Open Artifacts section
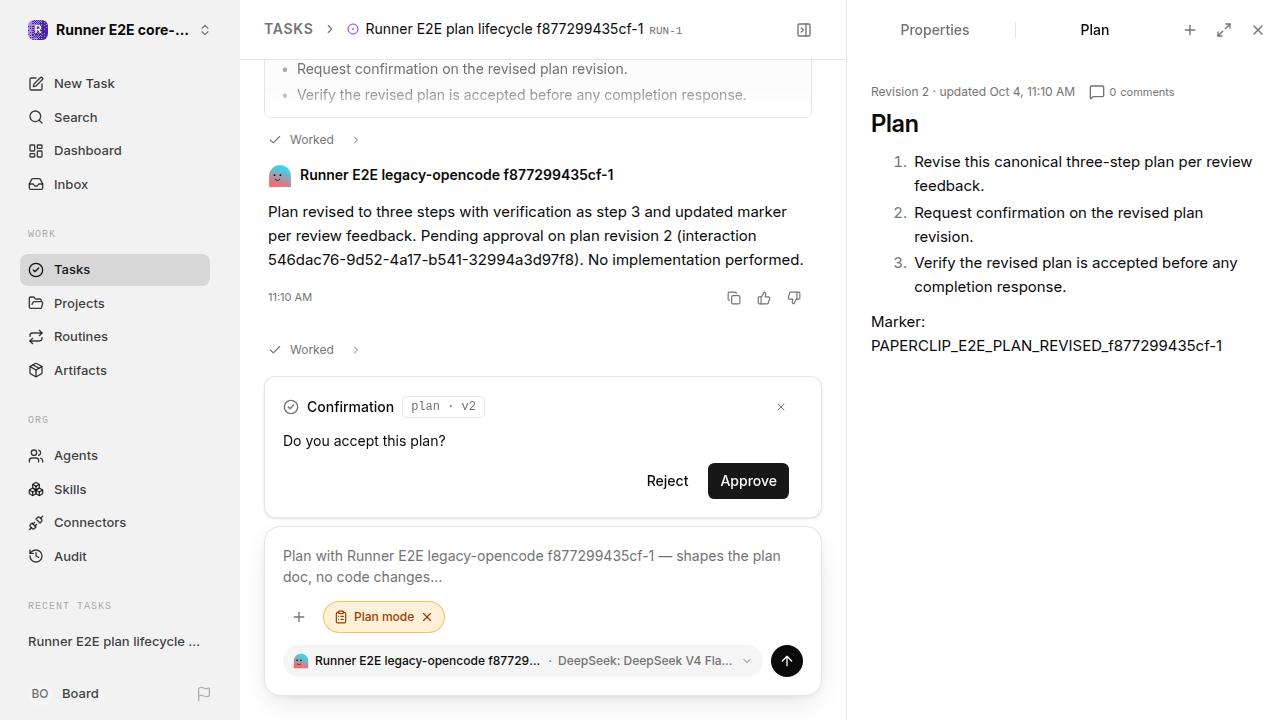 coord(115,370)
